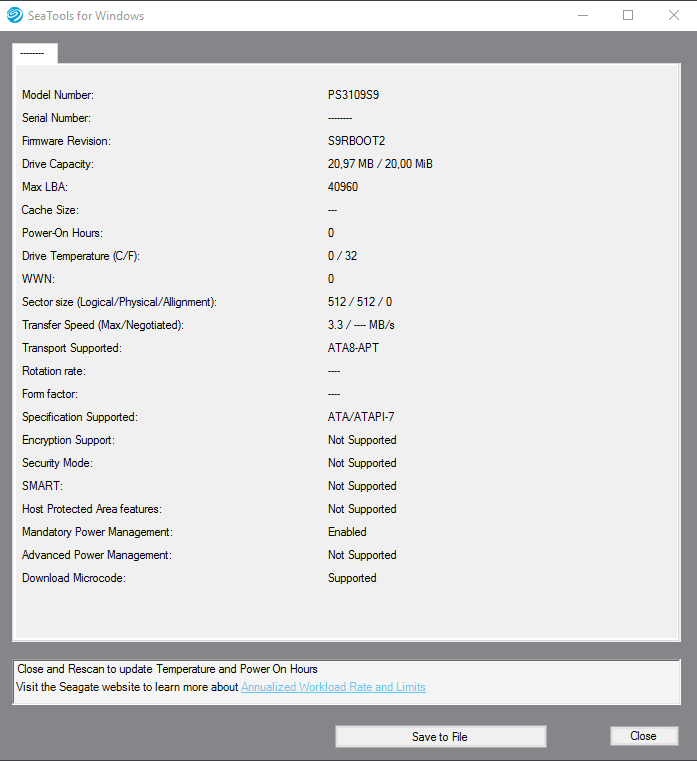Click the Advanced Power Management label
Viewport: 697px width, 761px height.
pyautogui.click(x=97, y=555)
